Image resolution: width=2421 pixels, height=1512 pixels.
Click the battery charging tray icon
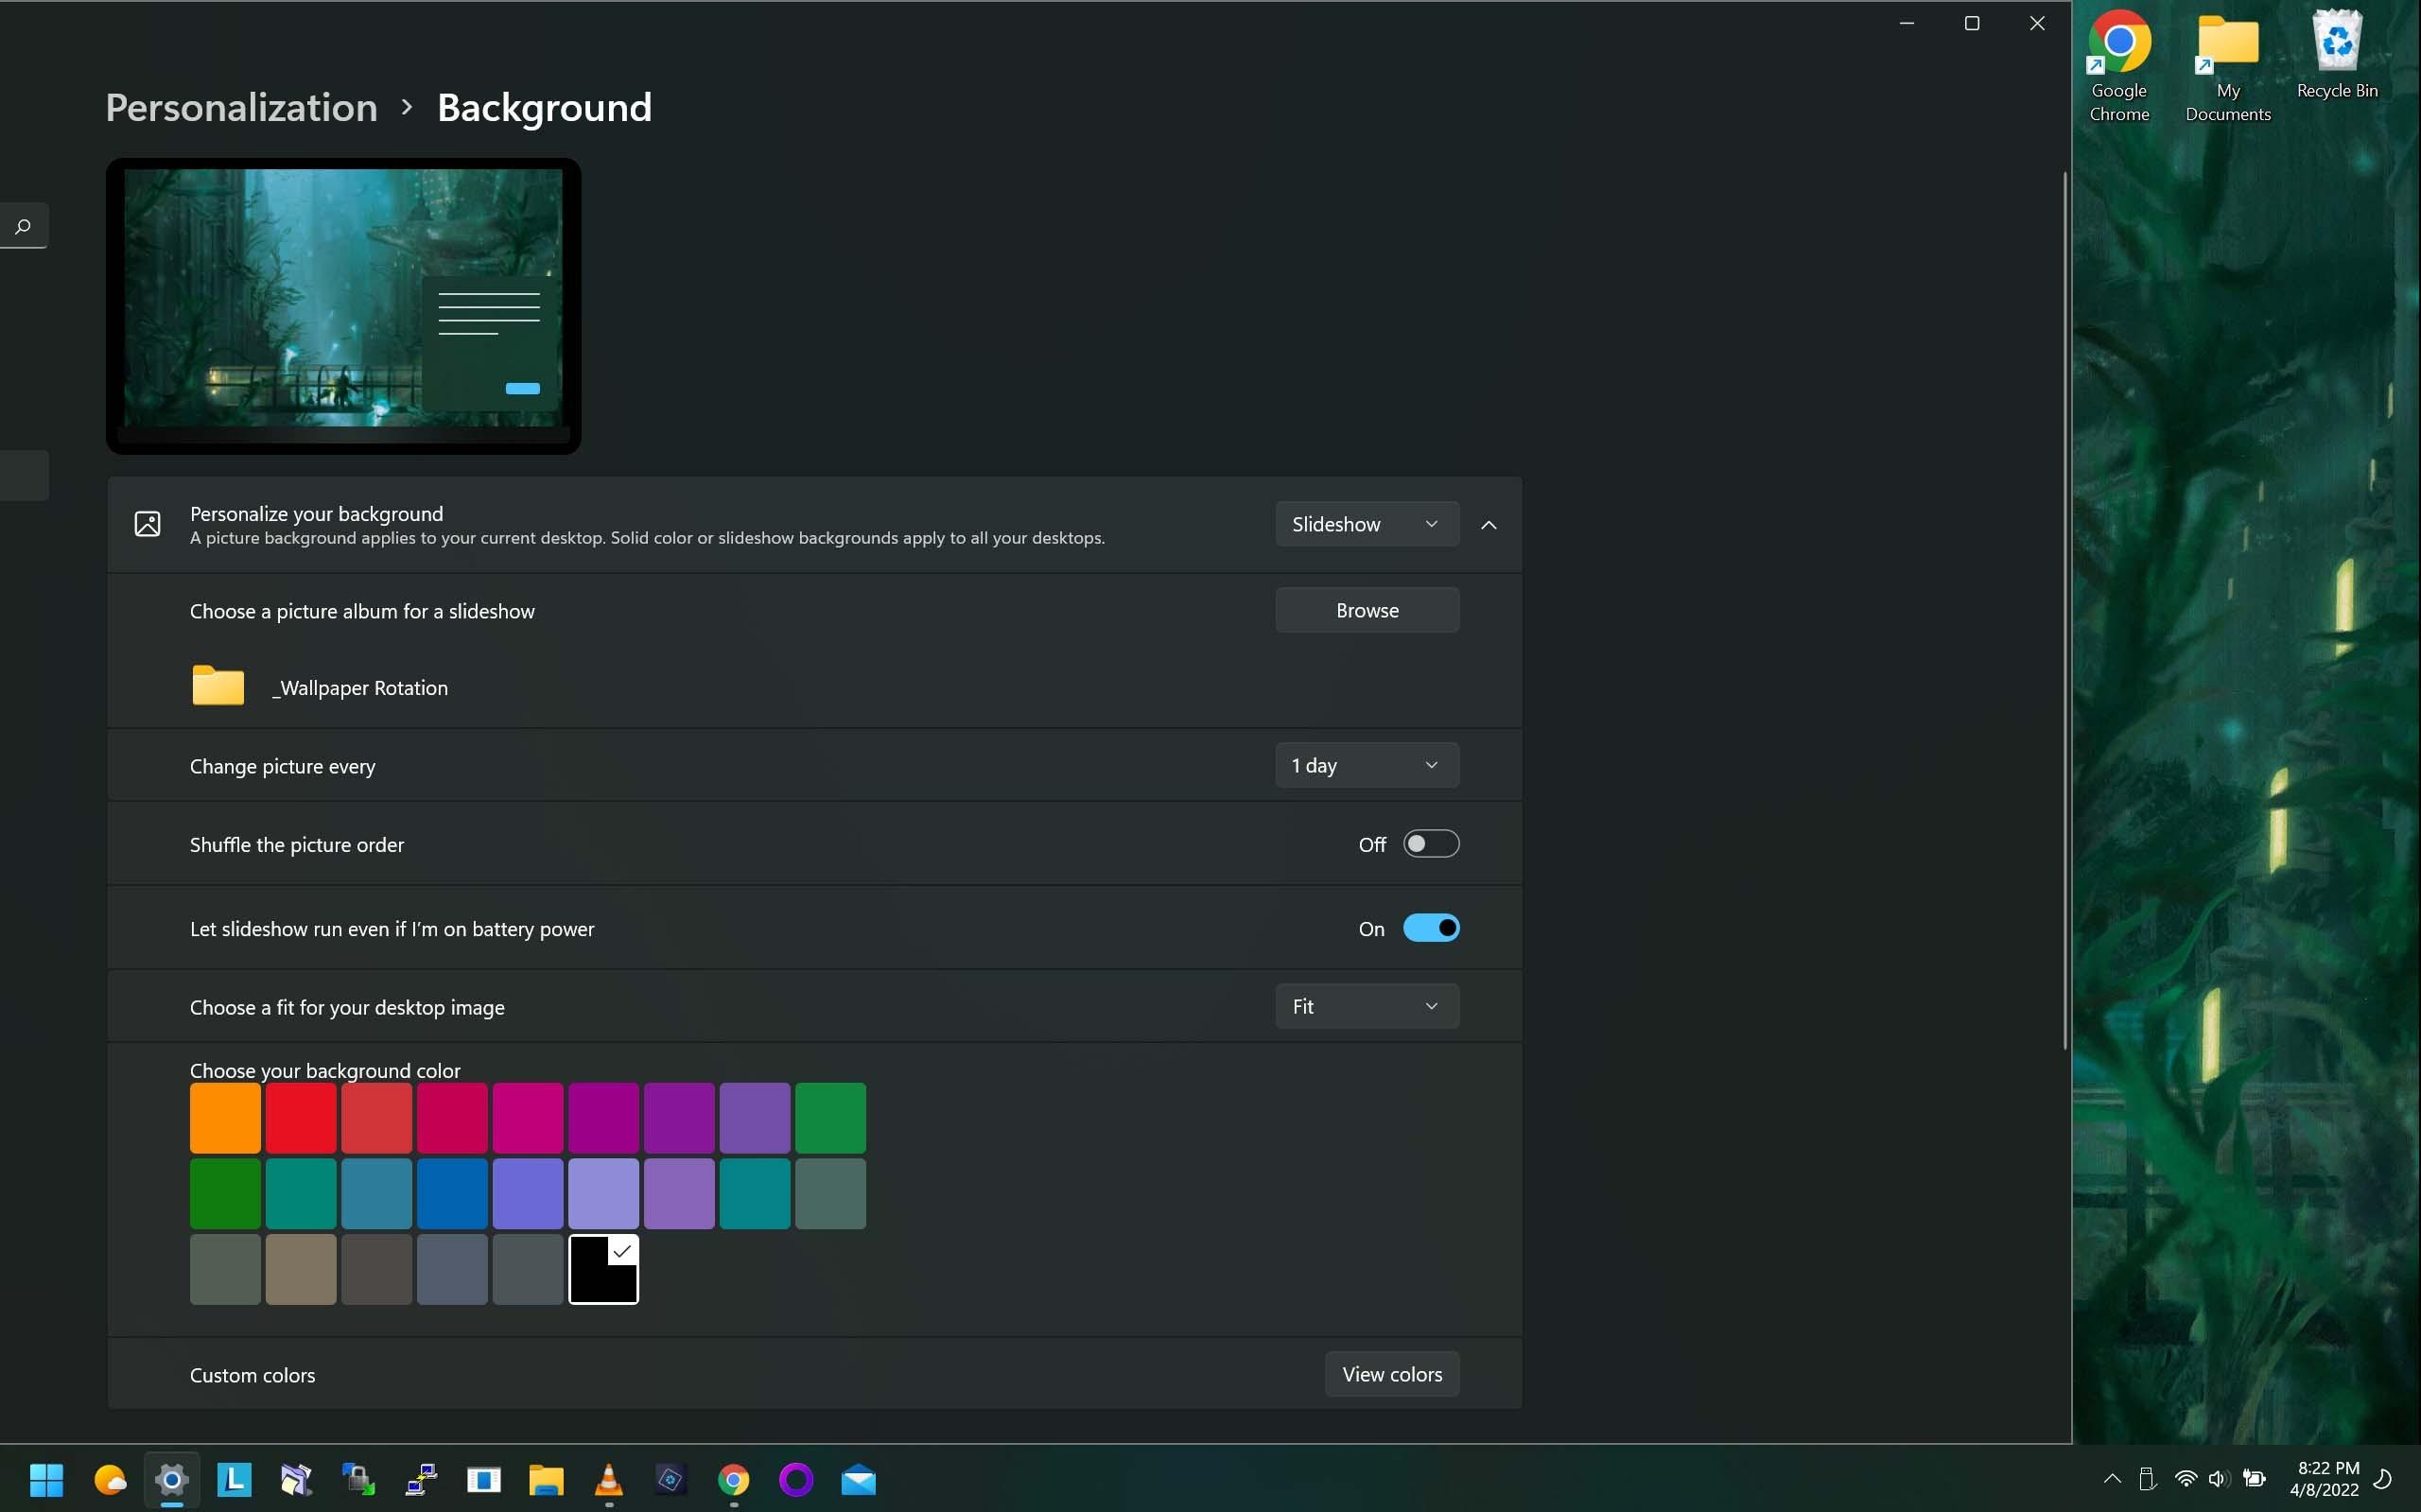tap(2254, 1479)
